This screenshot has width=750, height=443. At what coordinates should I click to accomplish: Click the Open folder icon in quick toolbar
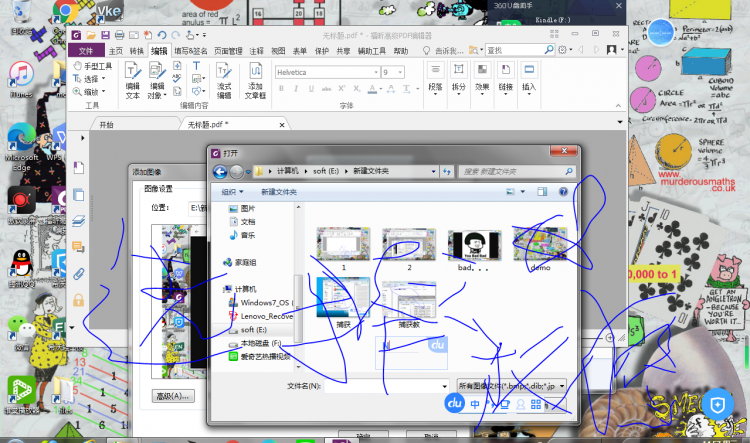pyautogui.click(x=91, y=35)
